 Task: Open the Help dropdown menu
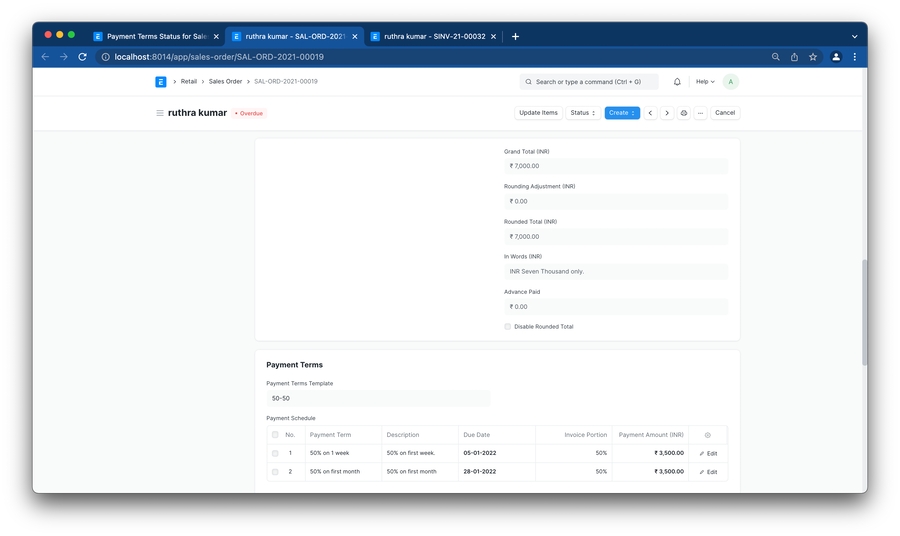pos(705,82)
